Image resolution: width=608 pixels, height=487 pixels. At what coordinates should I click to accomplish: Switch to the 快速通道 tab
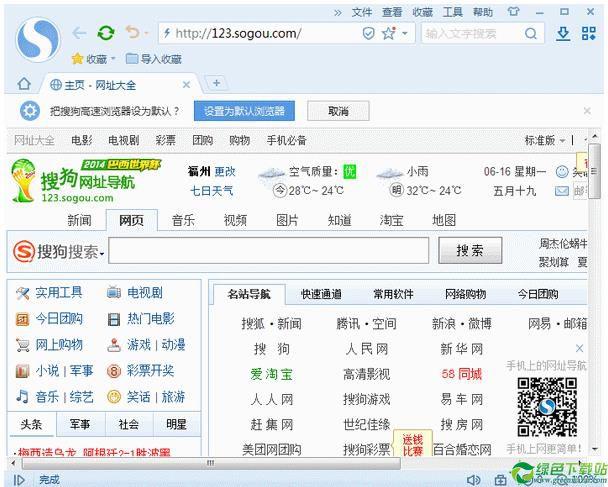pos(321,294)
